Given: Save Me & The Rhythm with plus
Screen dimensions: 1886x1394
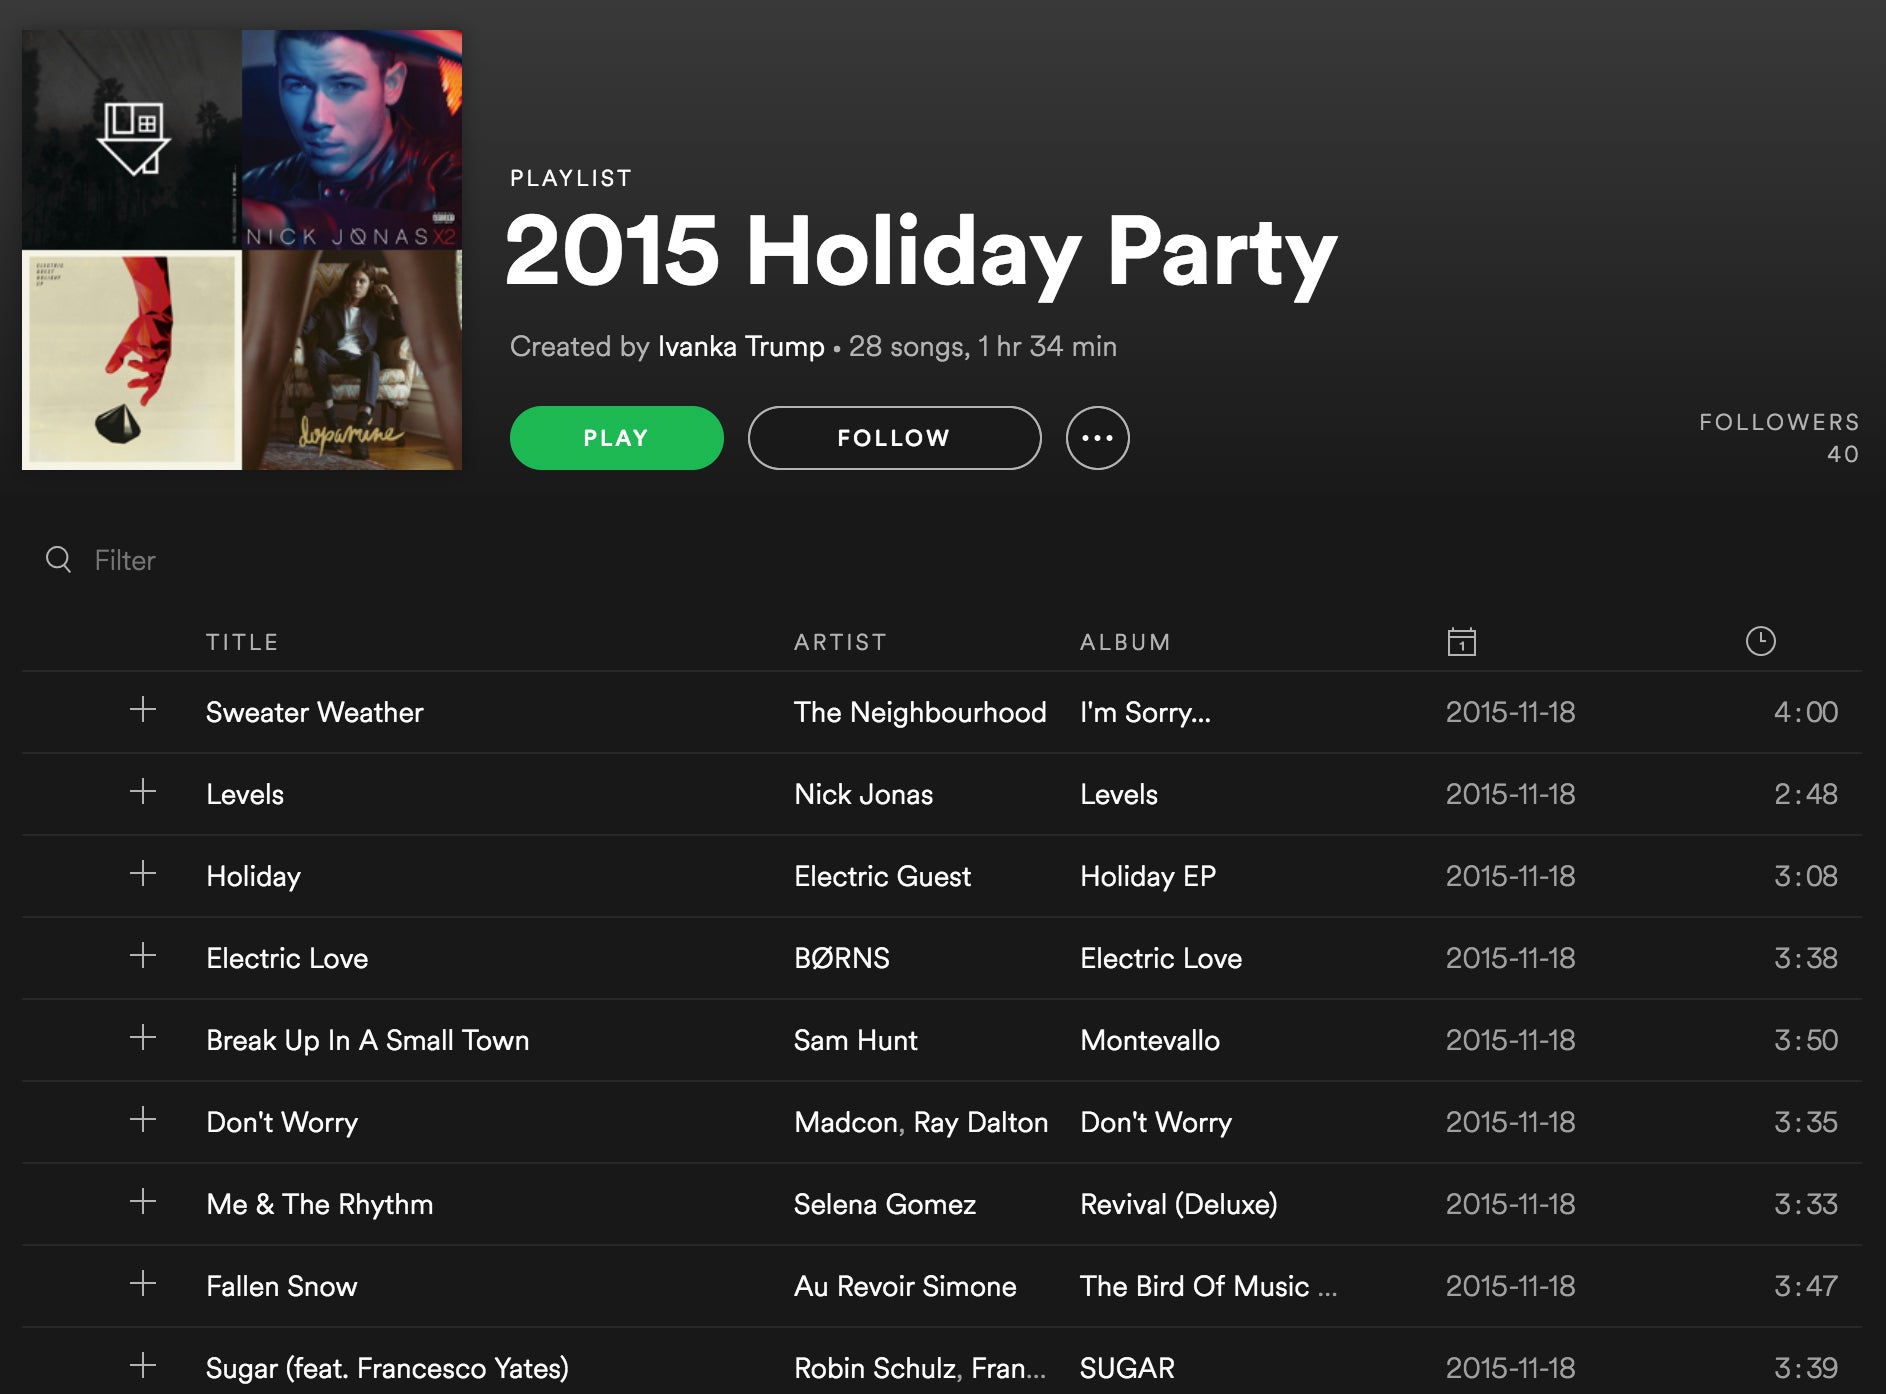Looking at the screenshot, I should click(x=143, y=1202).
